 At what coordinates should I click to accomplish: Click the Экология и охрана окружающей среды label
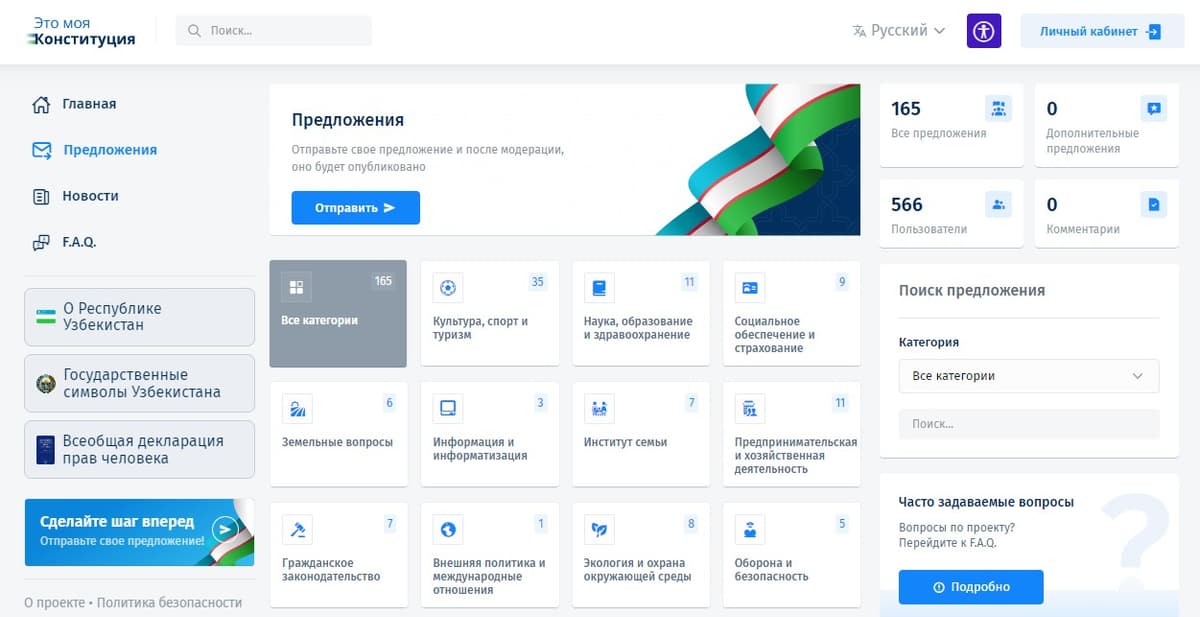coord(637,570)
